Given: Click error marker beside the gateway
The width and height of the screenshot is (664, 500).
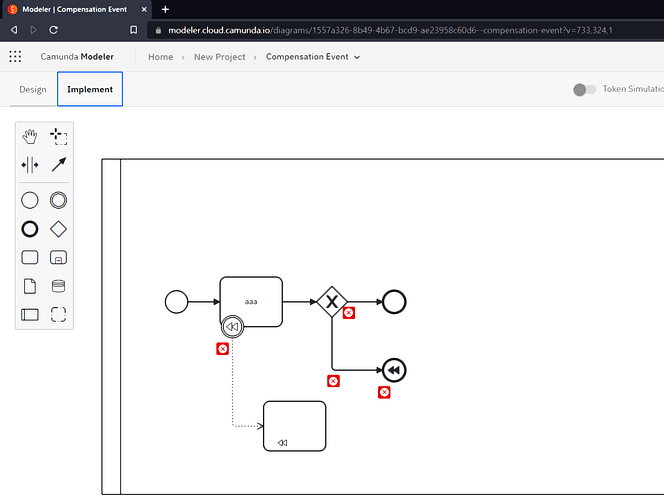Looking at the screenshot, I should [x=349, y=313].
